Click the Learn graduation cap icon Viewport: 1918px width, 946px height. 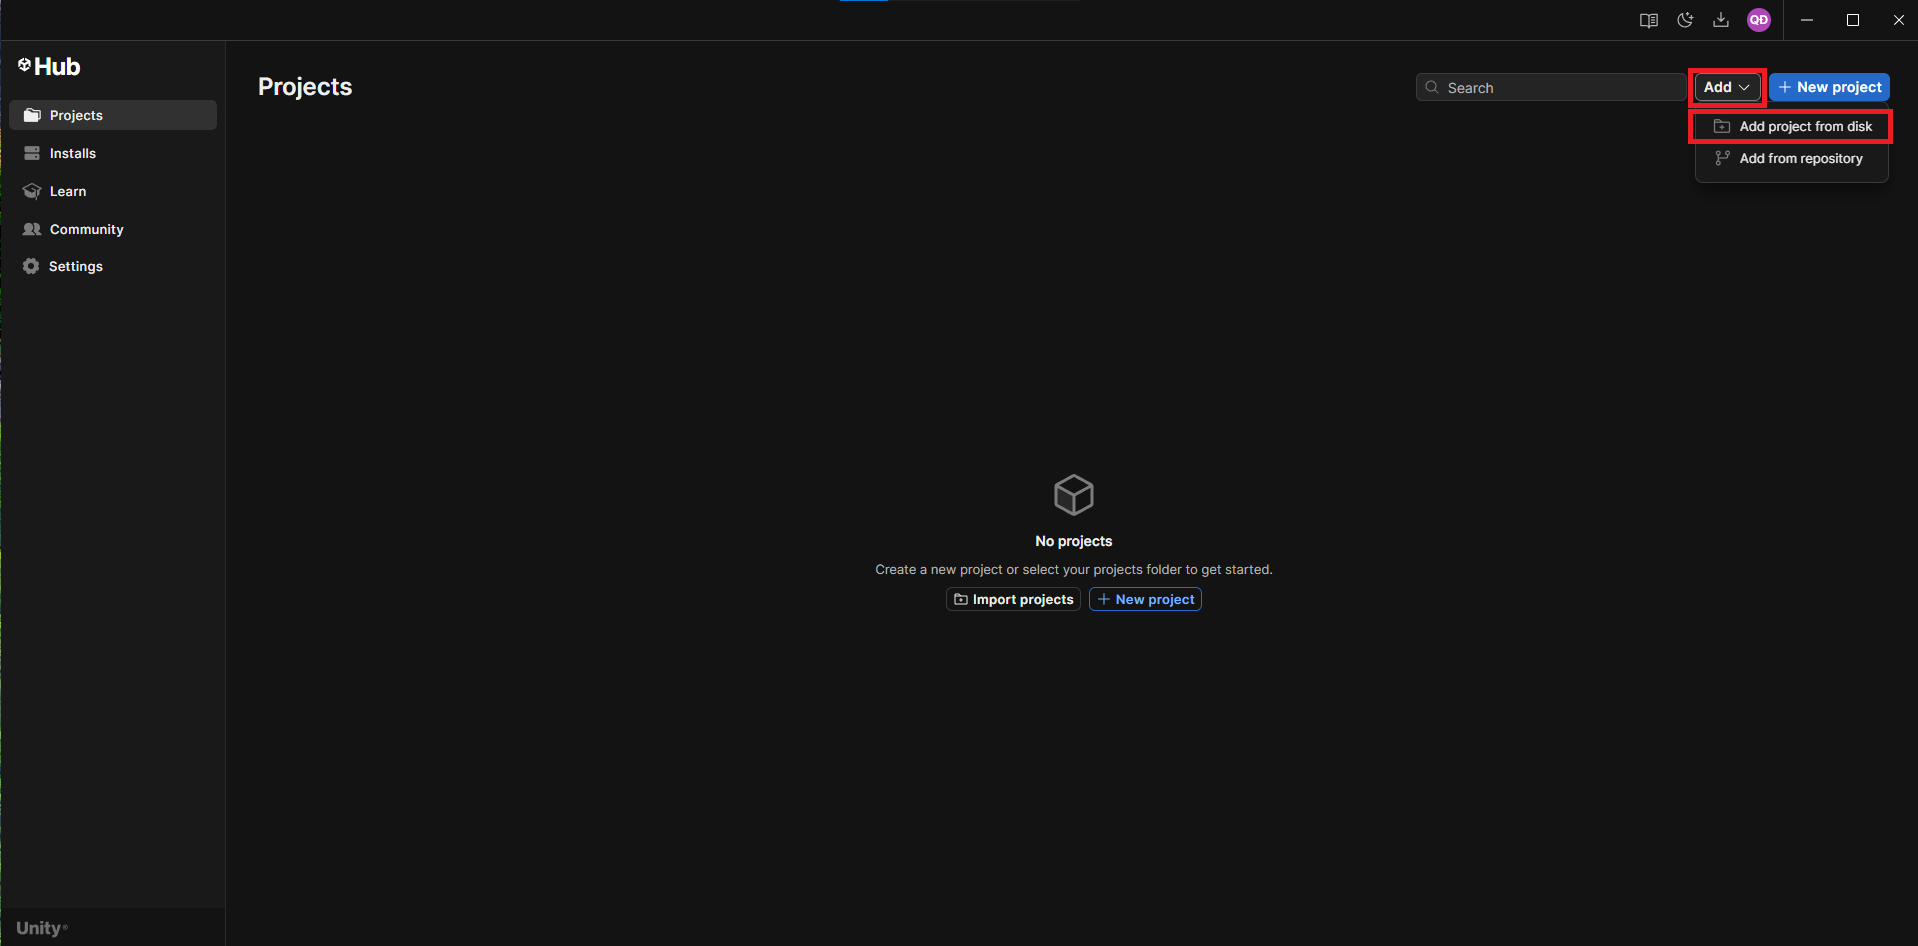tap(32, 191)
